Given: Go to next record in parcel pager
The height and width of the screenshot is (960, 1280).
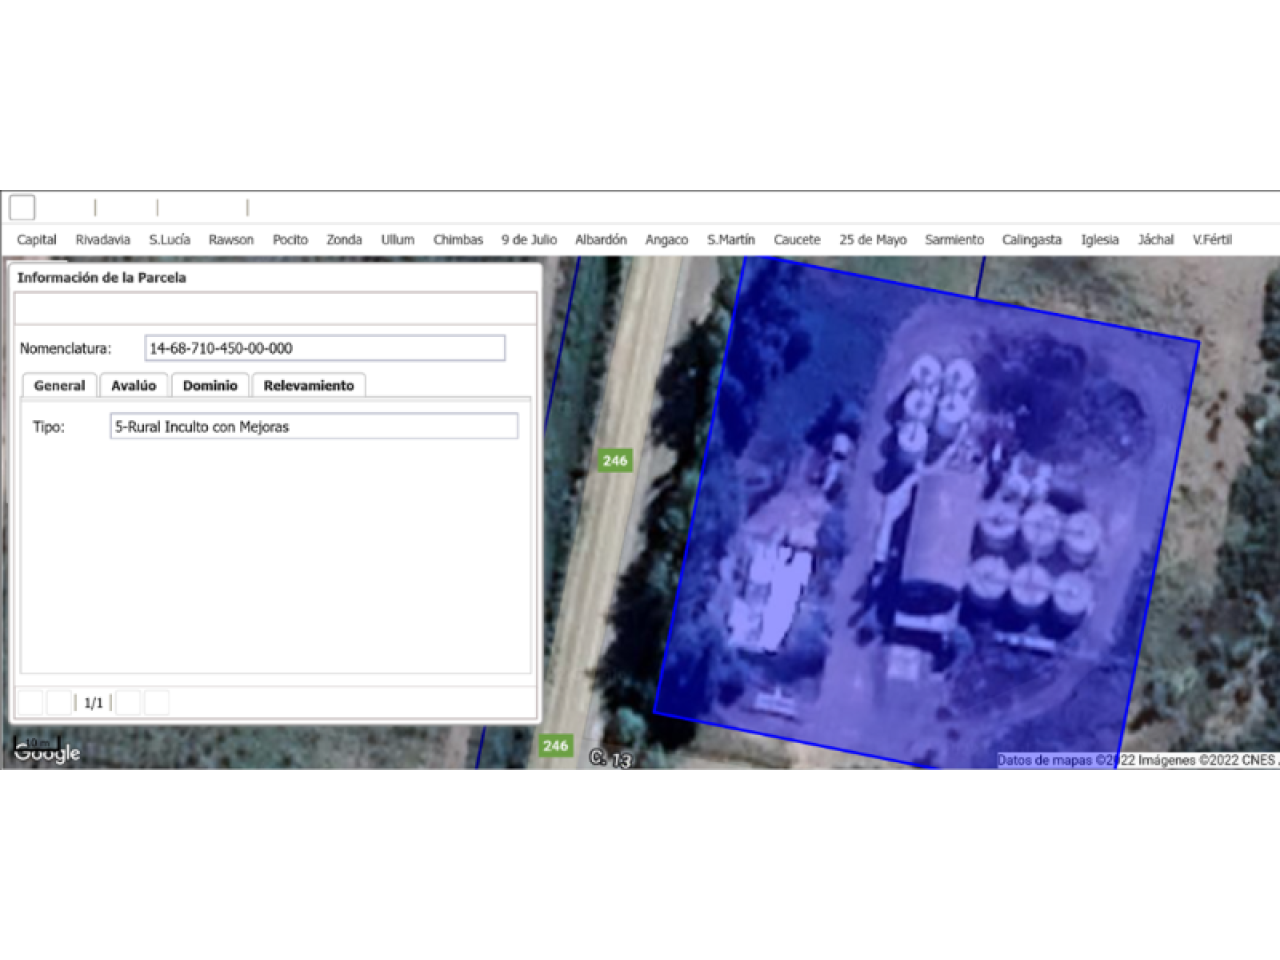Looking at the screenshot, I should point(128,703).
